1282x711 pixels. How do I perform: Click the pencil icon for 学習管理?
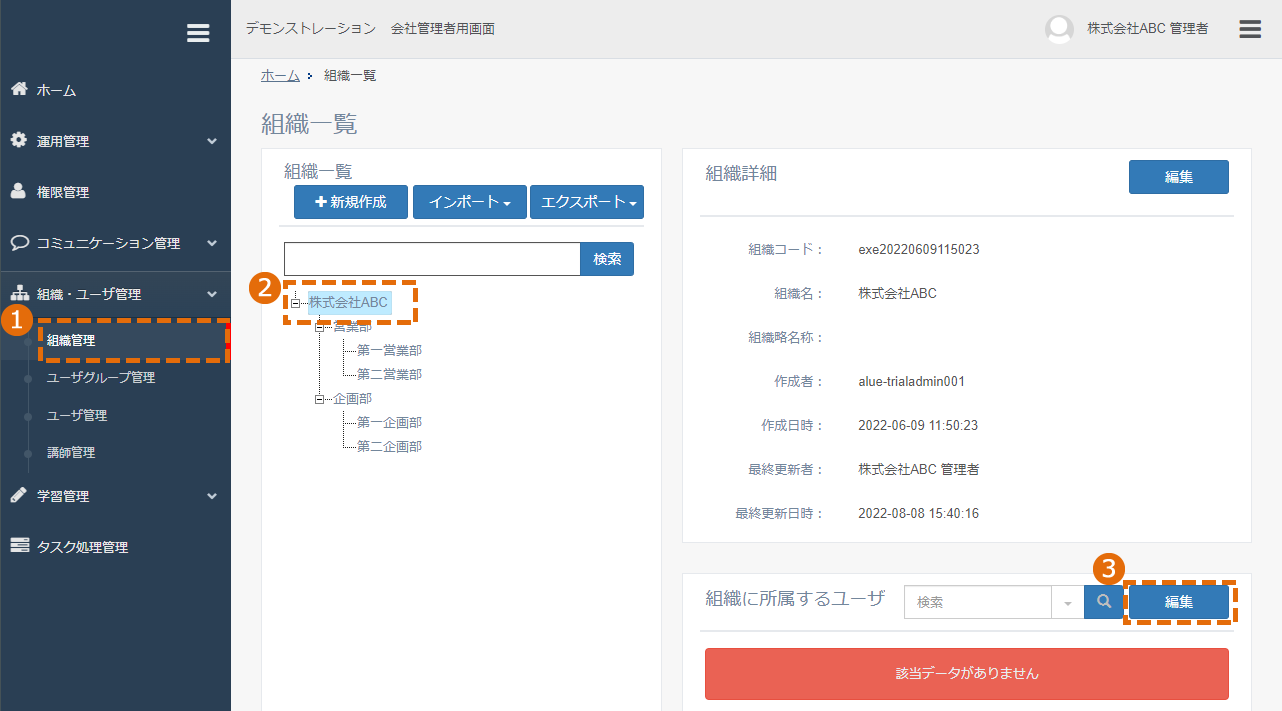coord(18,495)
